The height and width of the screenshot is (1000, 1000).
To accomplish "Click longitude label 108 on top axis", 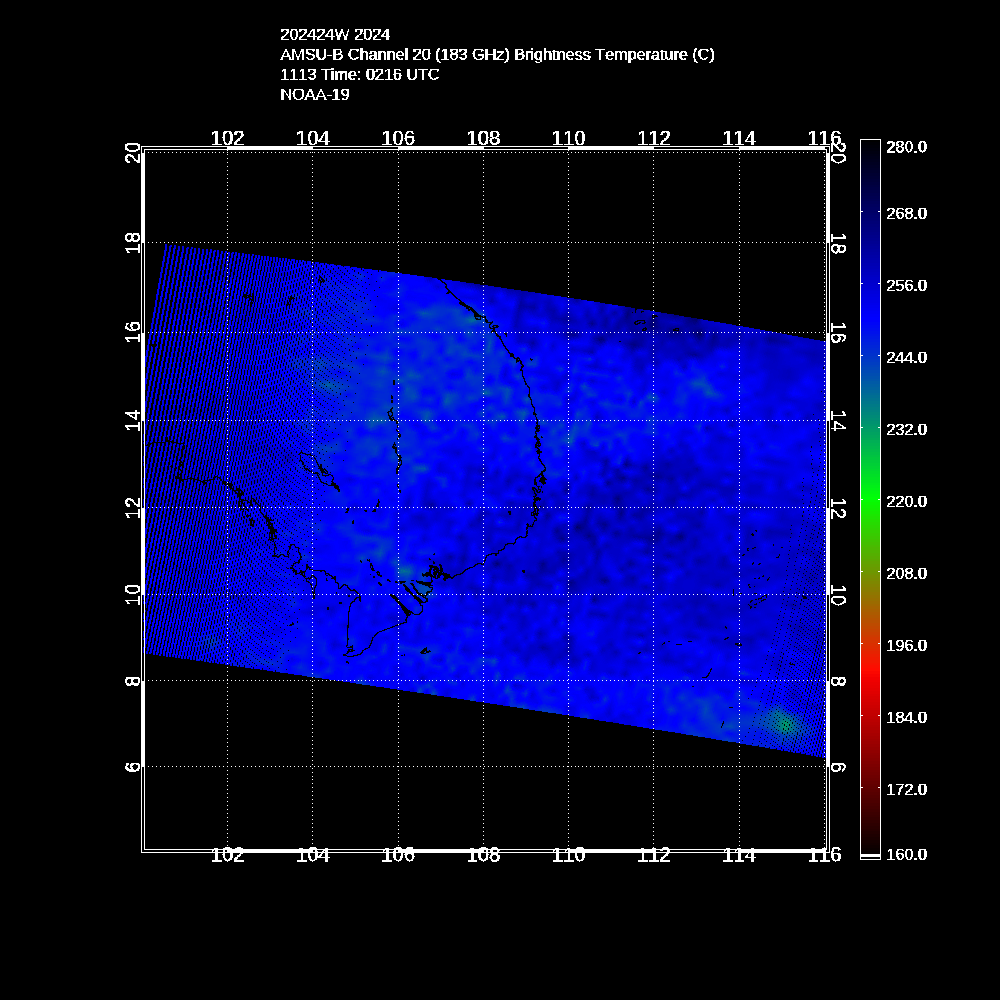I will 483,138.
